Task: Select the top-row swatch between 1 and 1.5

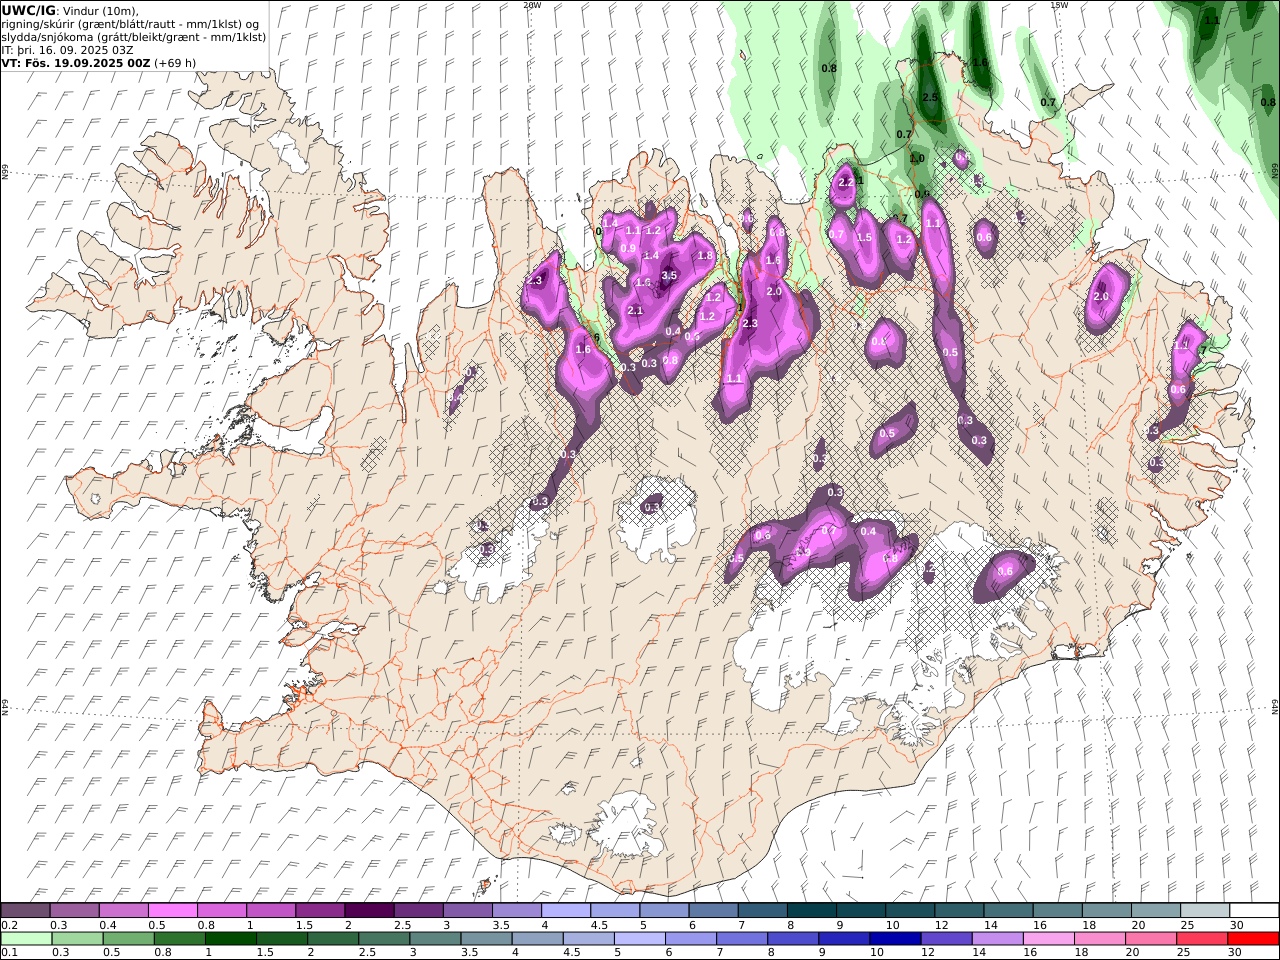Action: pos(270,911)
